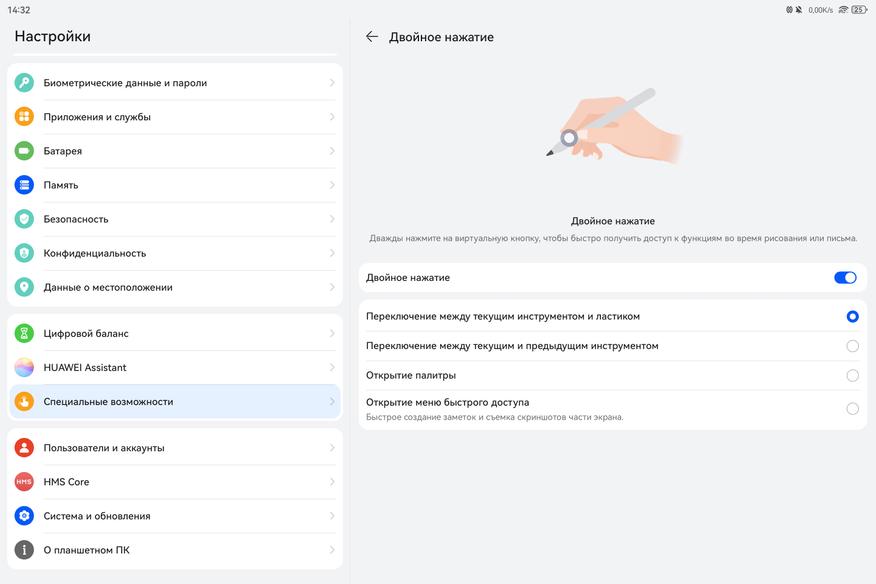Open the О планшетном ПК section
Screen dimensions: 876x584
click(x=86, y=550)
